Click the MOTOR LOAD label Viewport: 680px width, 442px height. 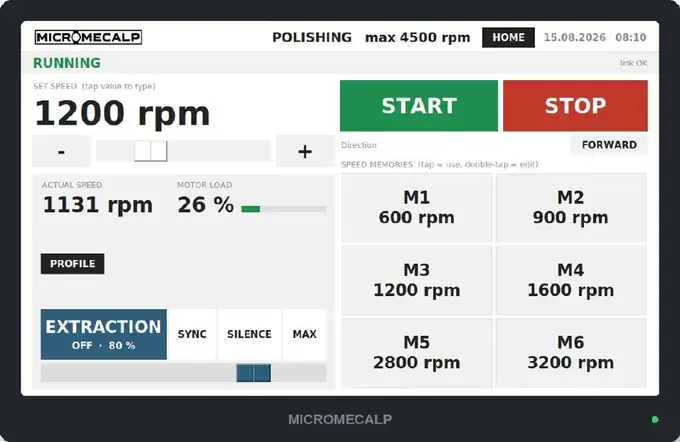(x=205, y=185)
